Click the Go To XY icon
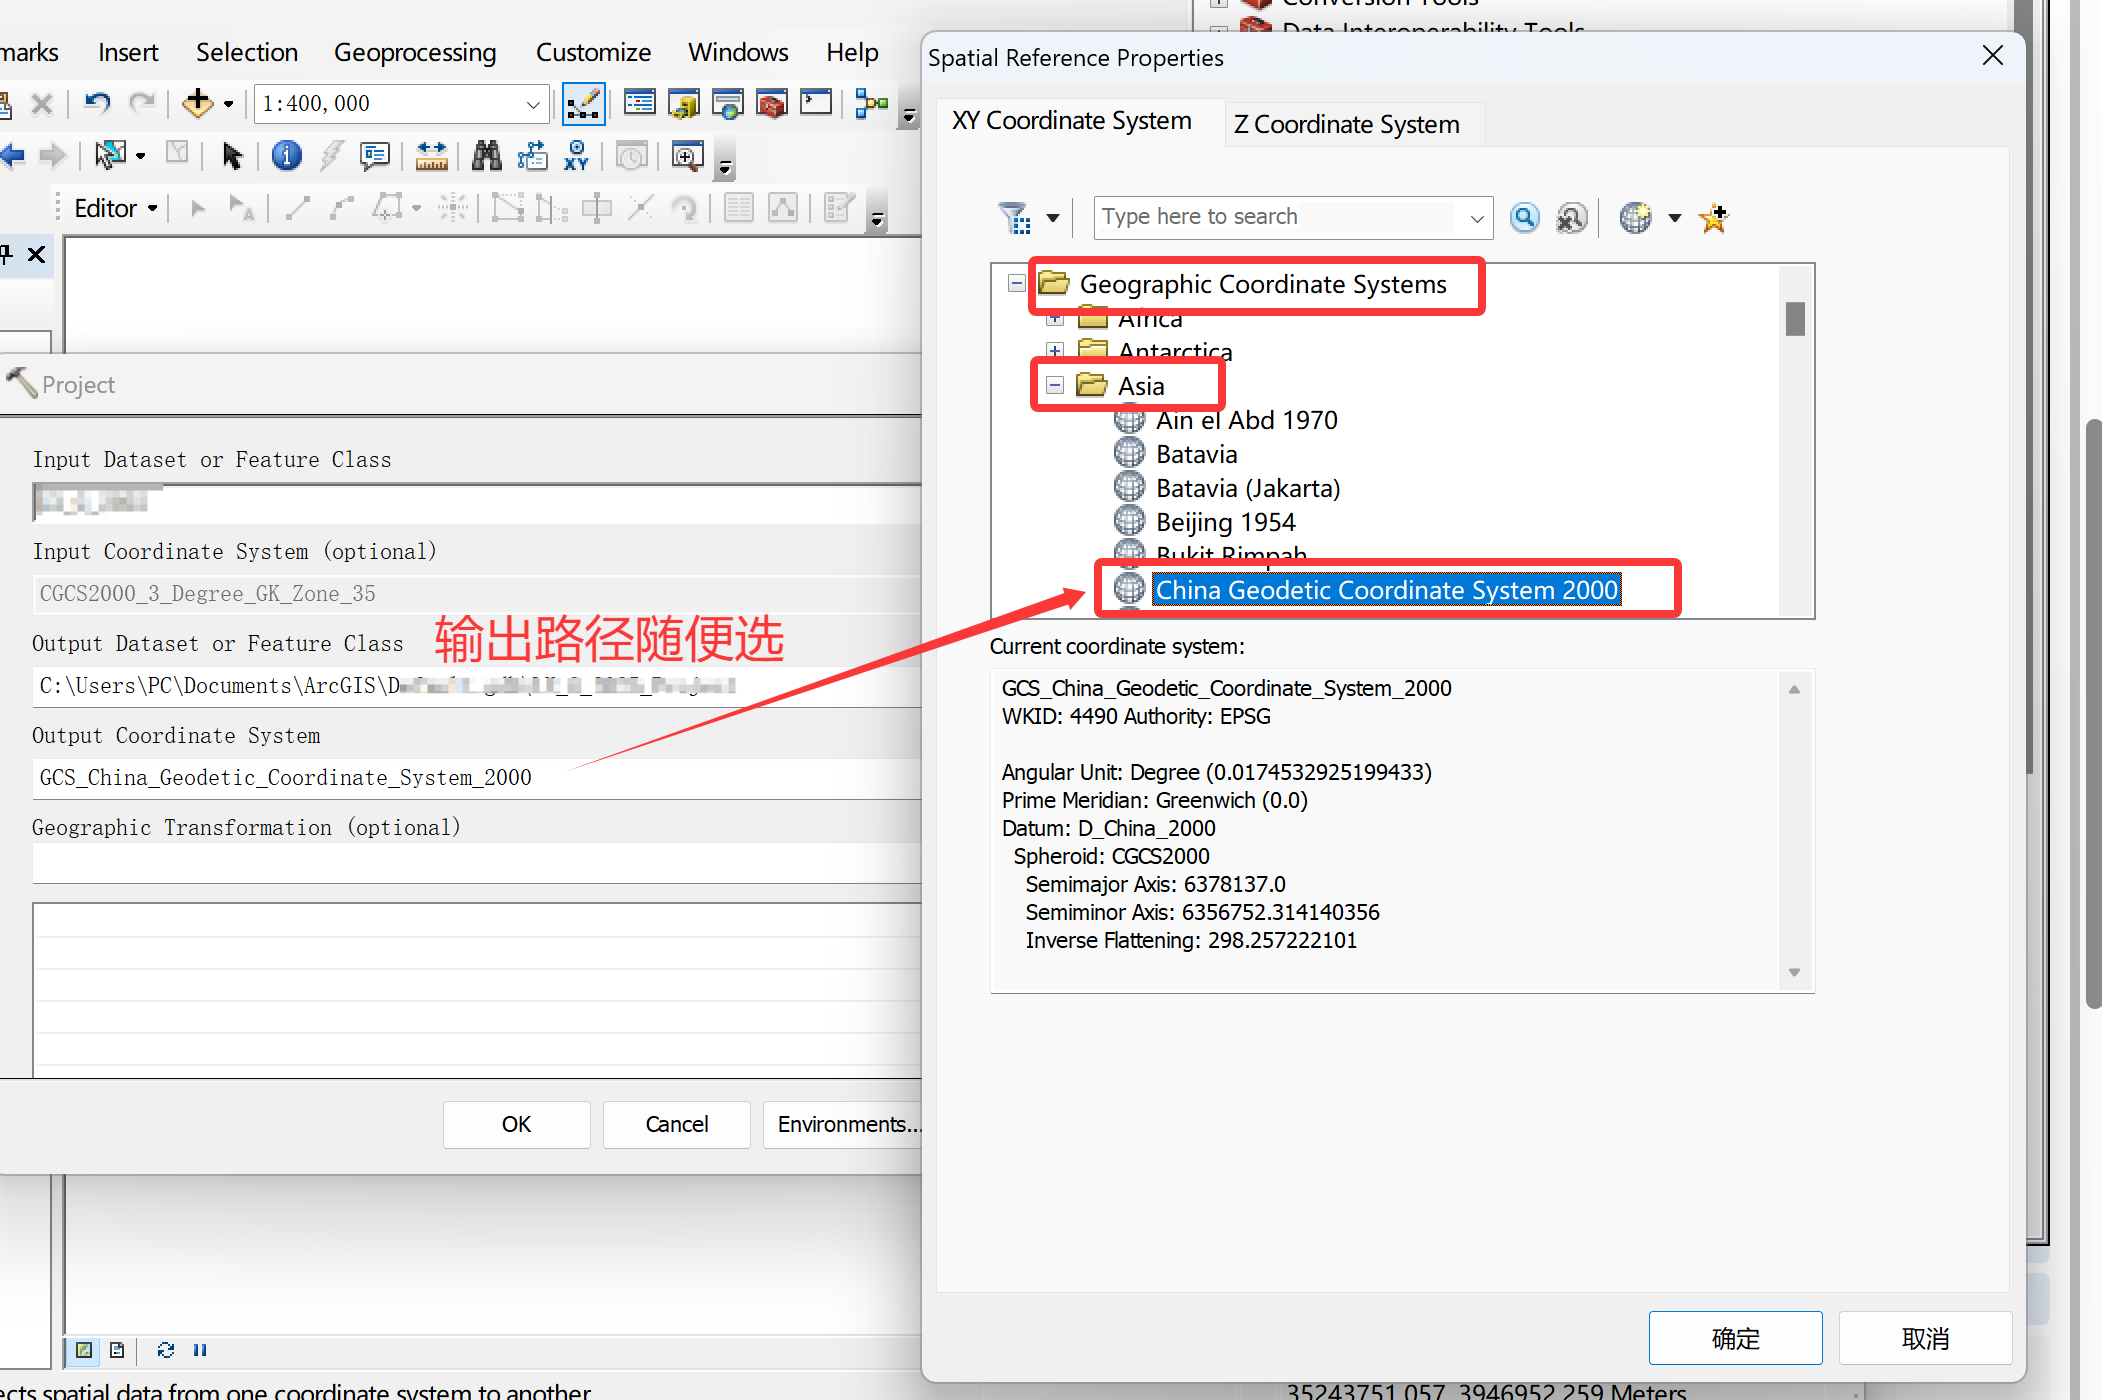2102x1400 pixels. click(x=577, y=156)
